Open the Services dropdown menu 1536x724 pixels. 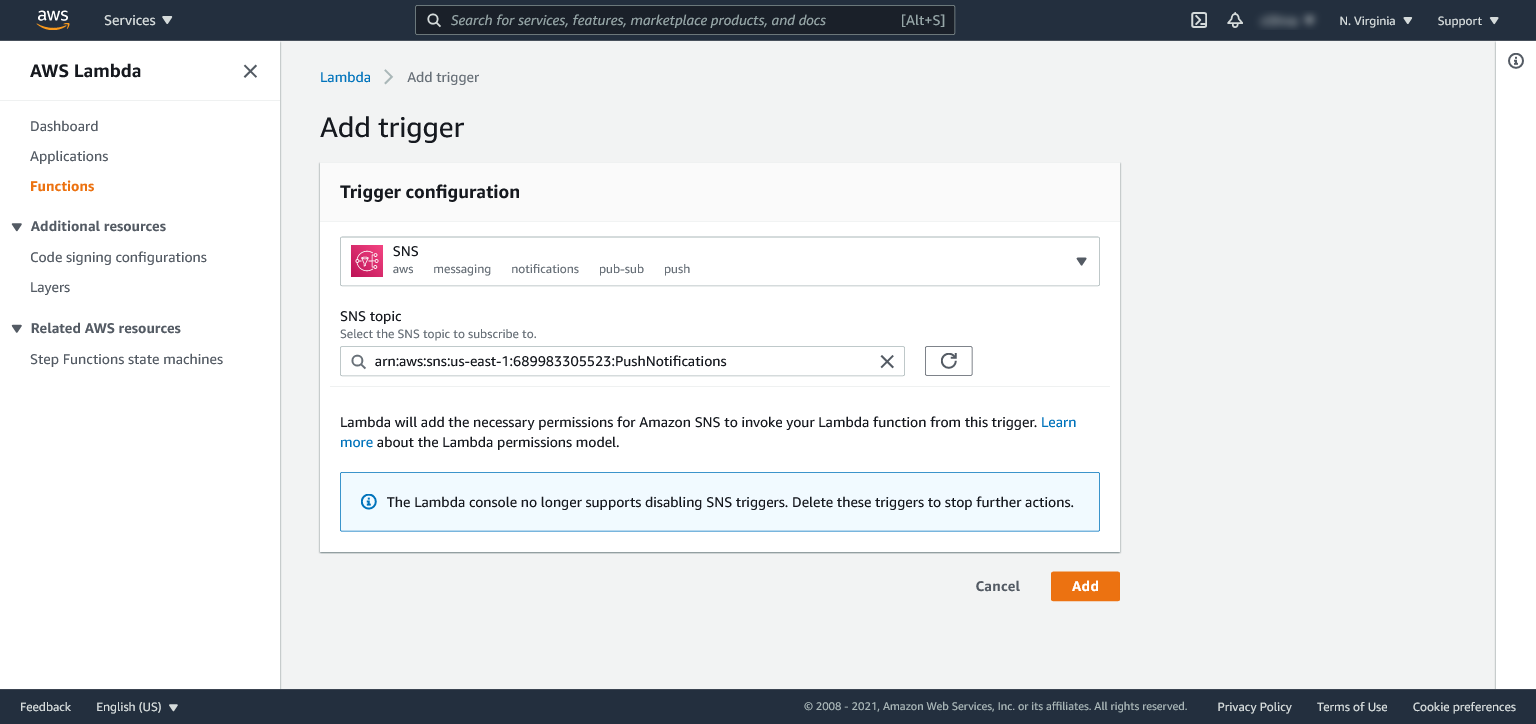point(138,20)
